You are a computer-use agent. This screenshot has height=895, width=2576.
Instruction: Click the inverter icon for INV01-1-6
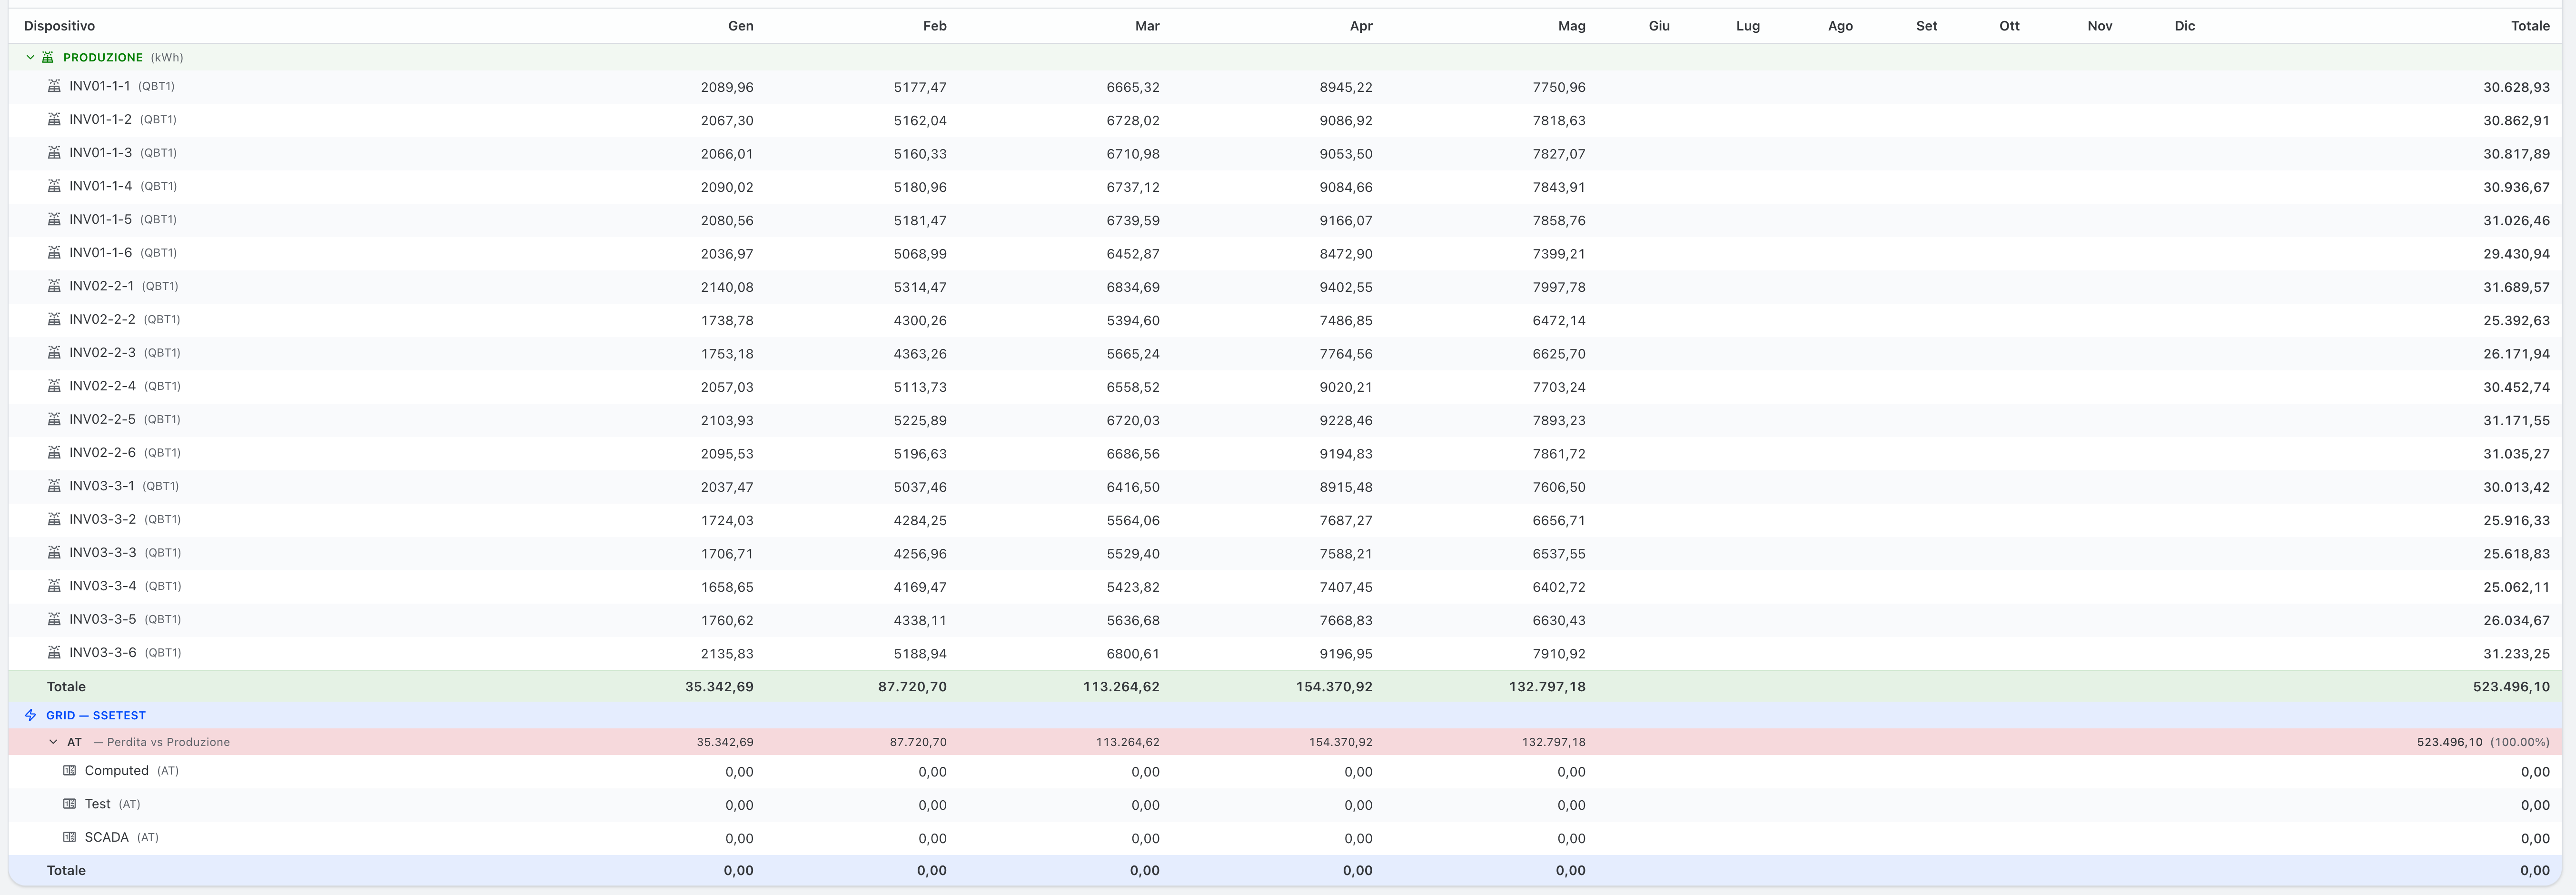pos(54,253)
